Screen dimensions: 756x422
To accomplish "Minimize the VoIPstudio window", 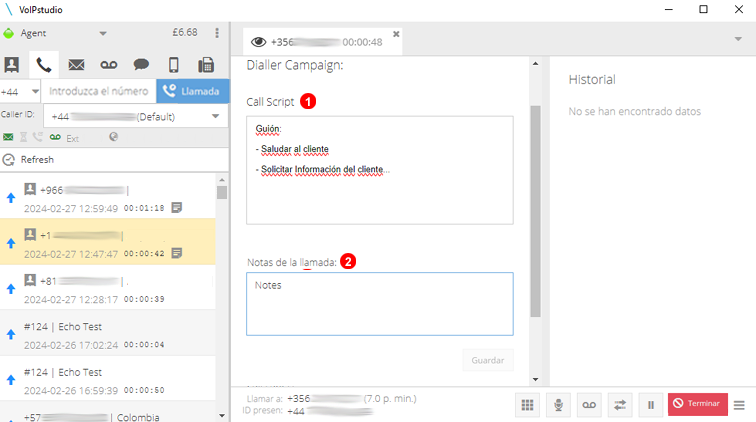I will 668,9.
